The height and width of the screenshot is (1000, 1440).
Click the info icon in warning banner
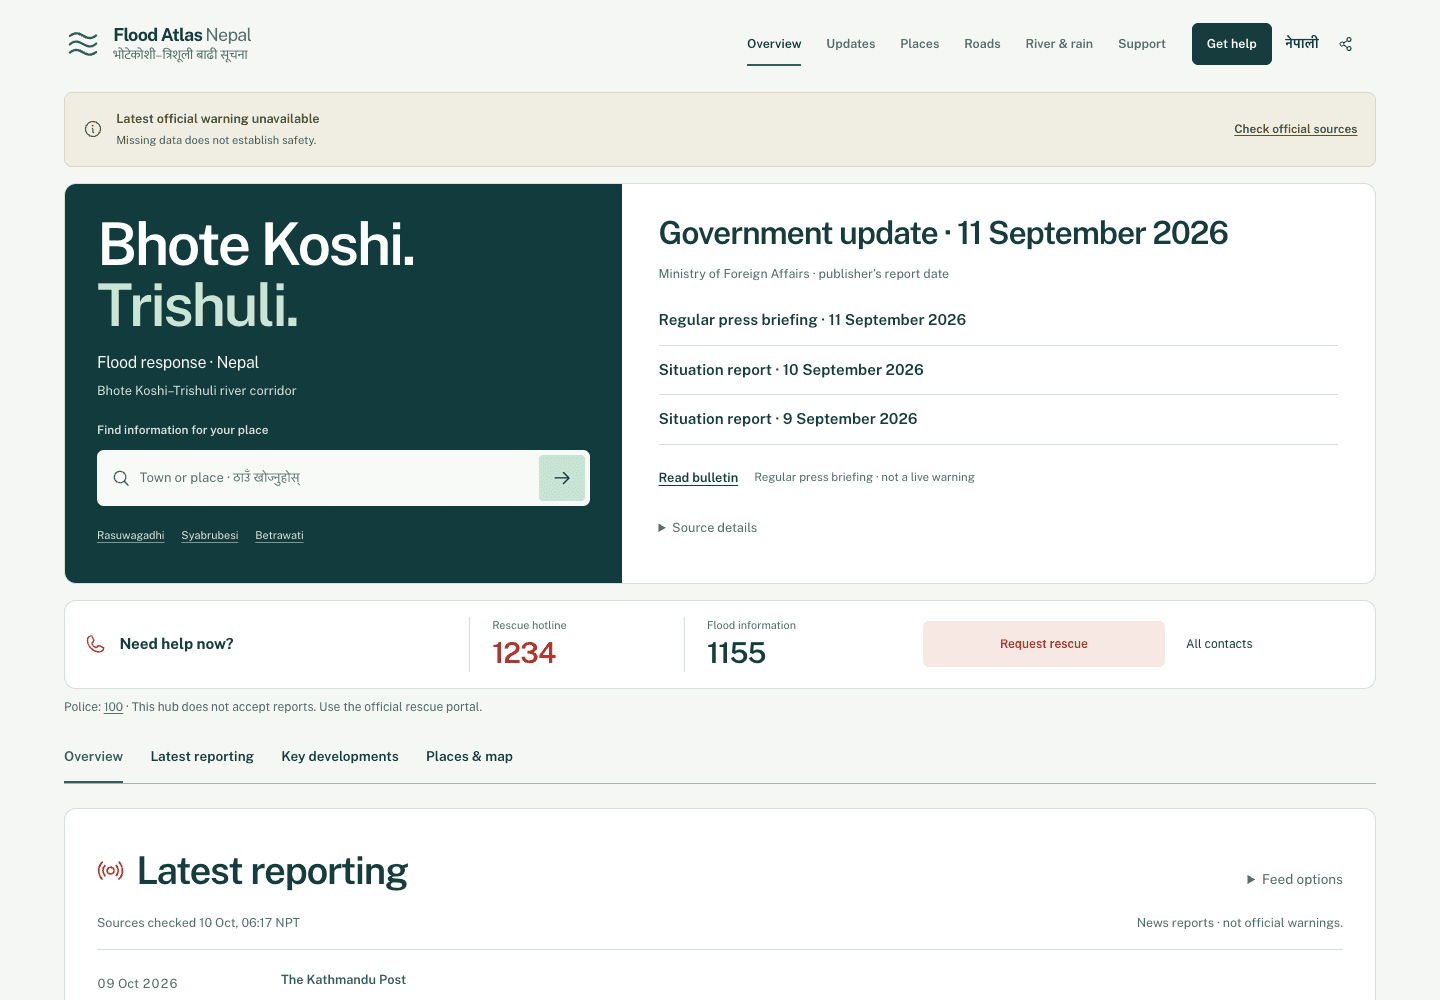pos(93,129)
